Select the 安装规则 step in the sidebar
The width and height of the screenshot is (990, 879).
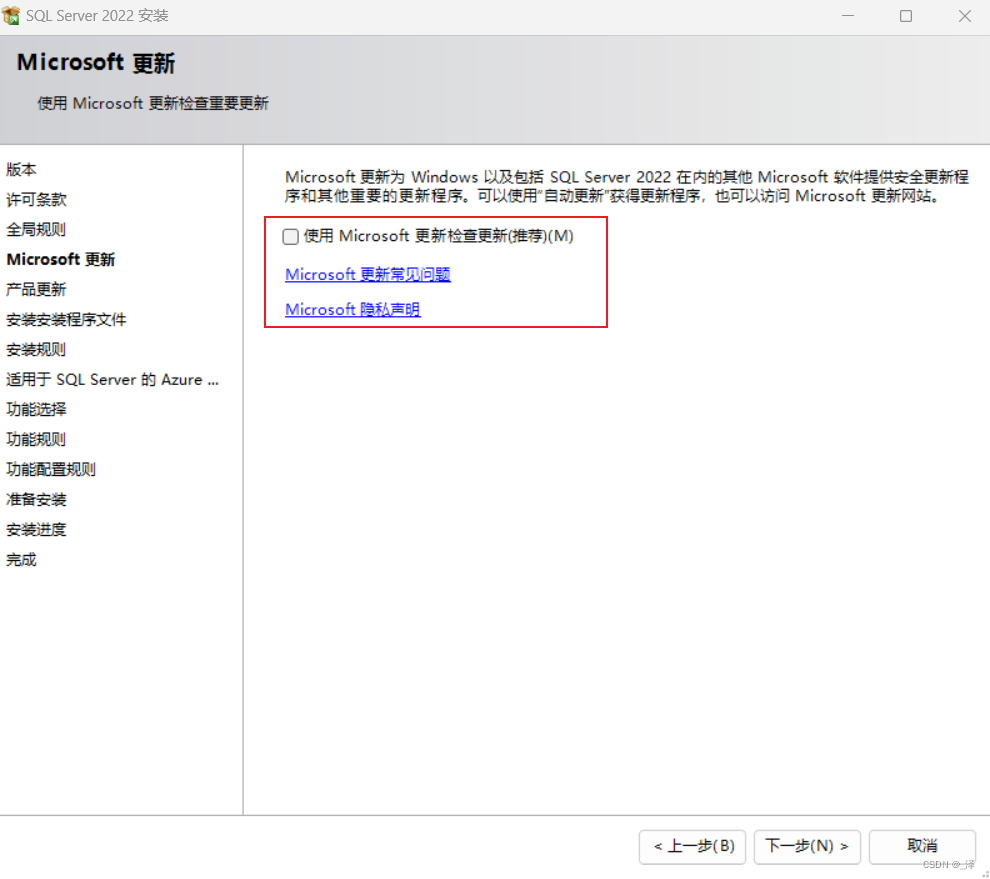tap(36, 349)
